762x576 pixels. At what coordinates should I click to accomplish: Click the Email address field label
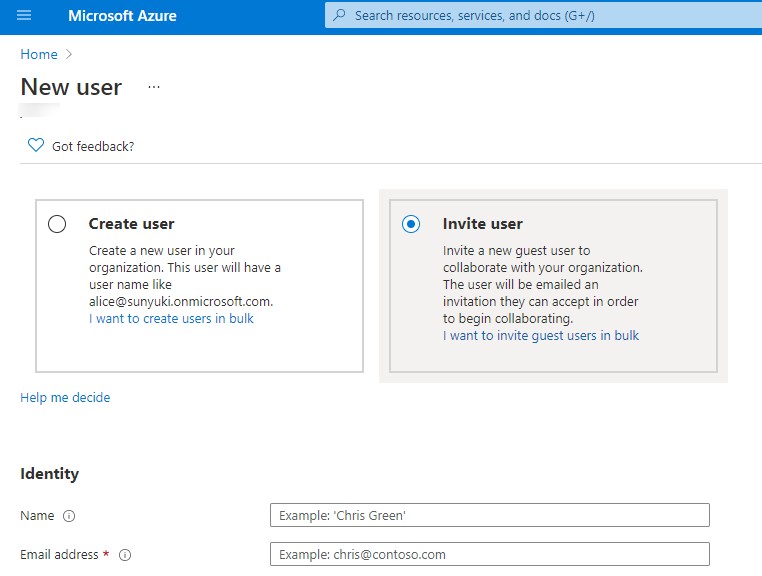click(x=59, y=555)
